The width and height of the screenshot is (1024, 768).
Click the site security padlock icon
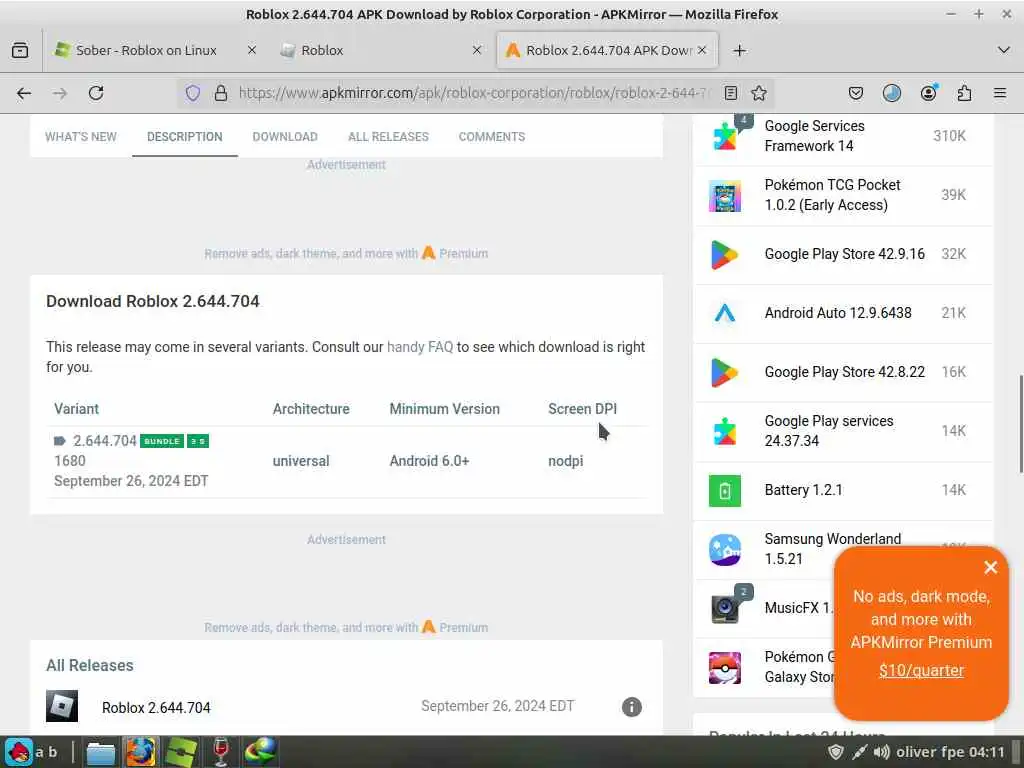[x=221, y=93]
